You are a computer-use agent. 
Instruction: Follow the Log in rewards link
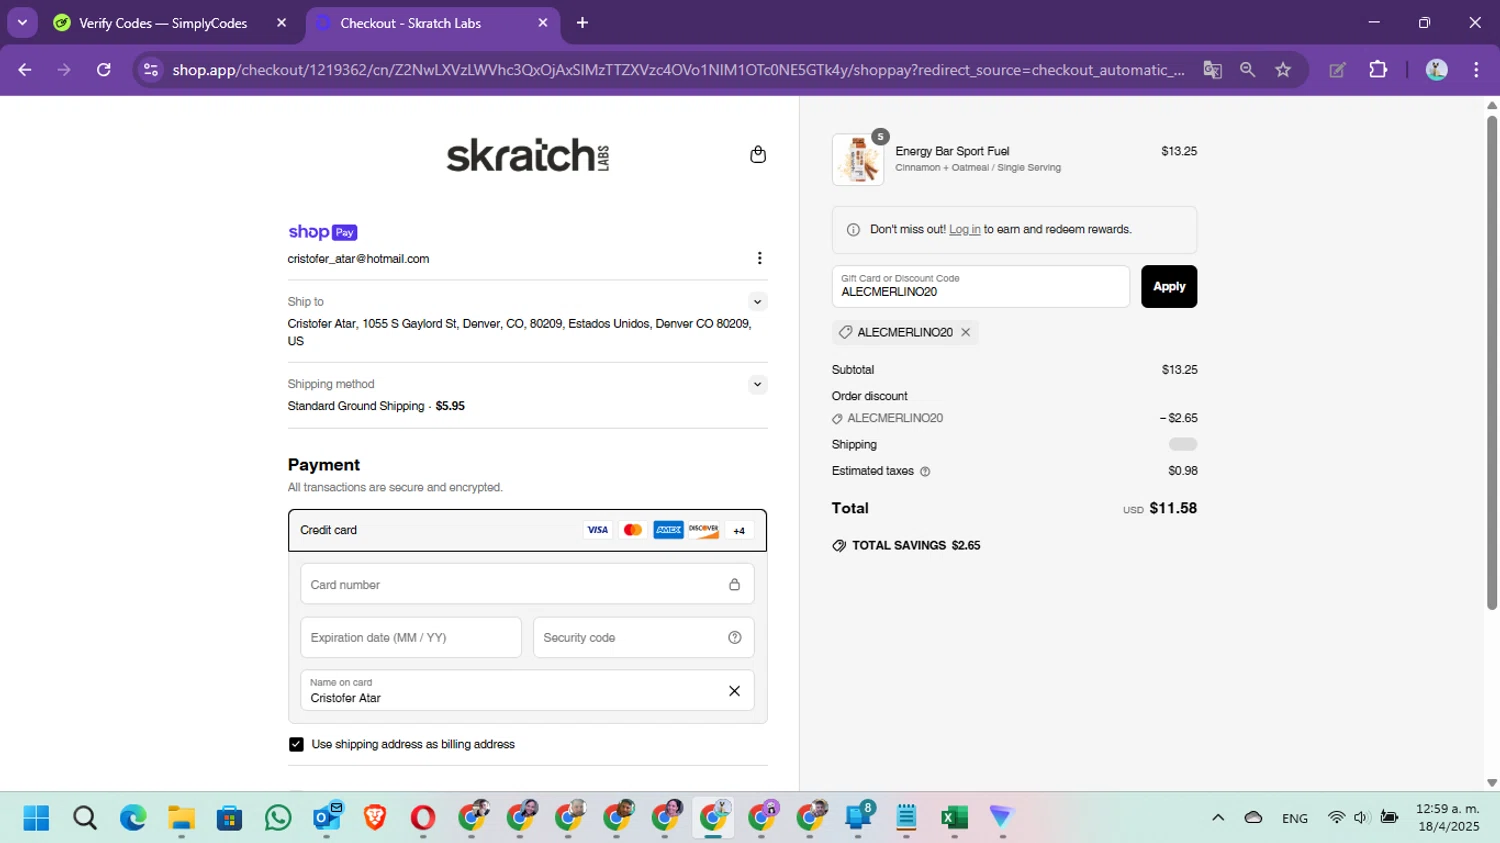coord(965,229)
